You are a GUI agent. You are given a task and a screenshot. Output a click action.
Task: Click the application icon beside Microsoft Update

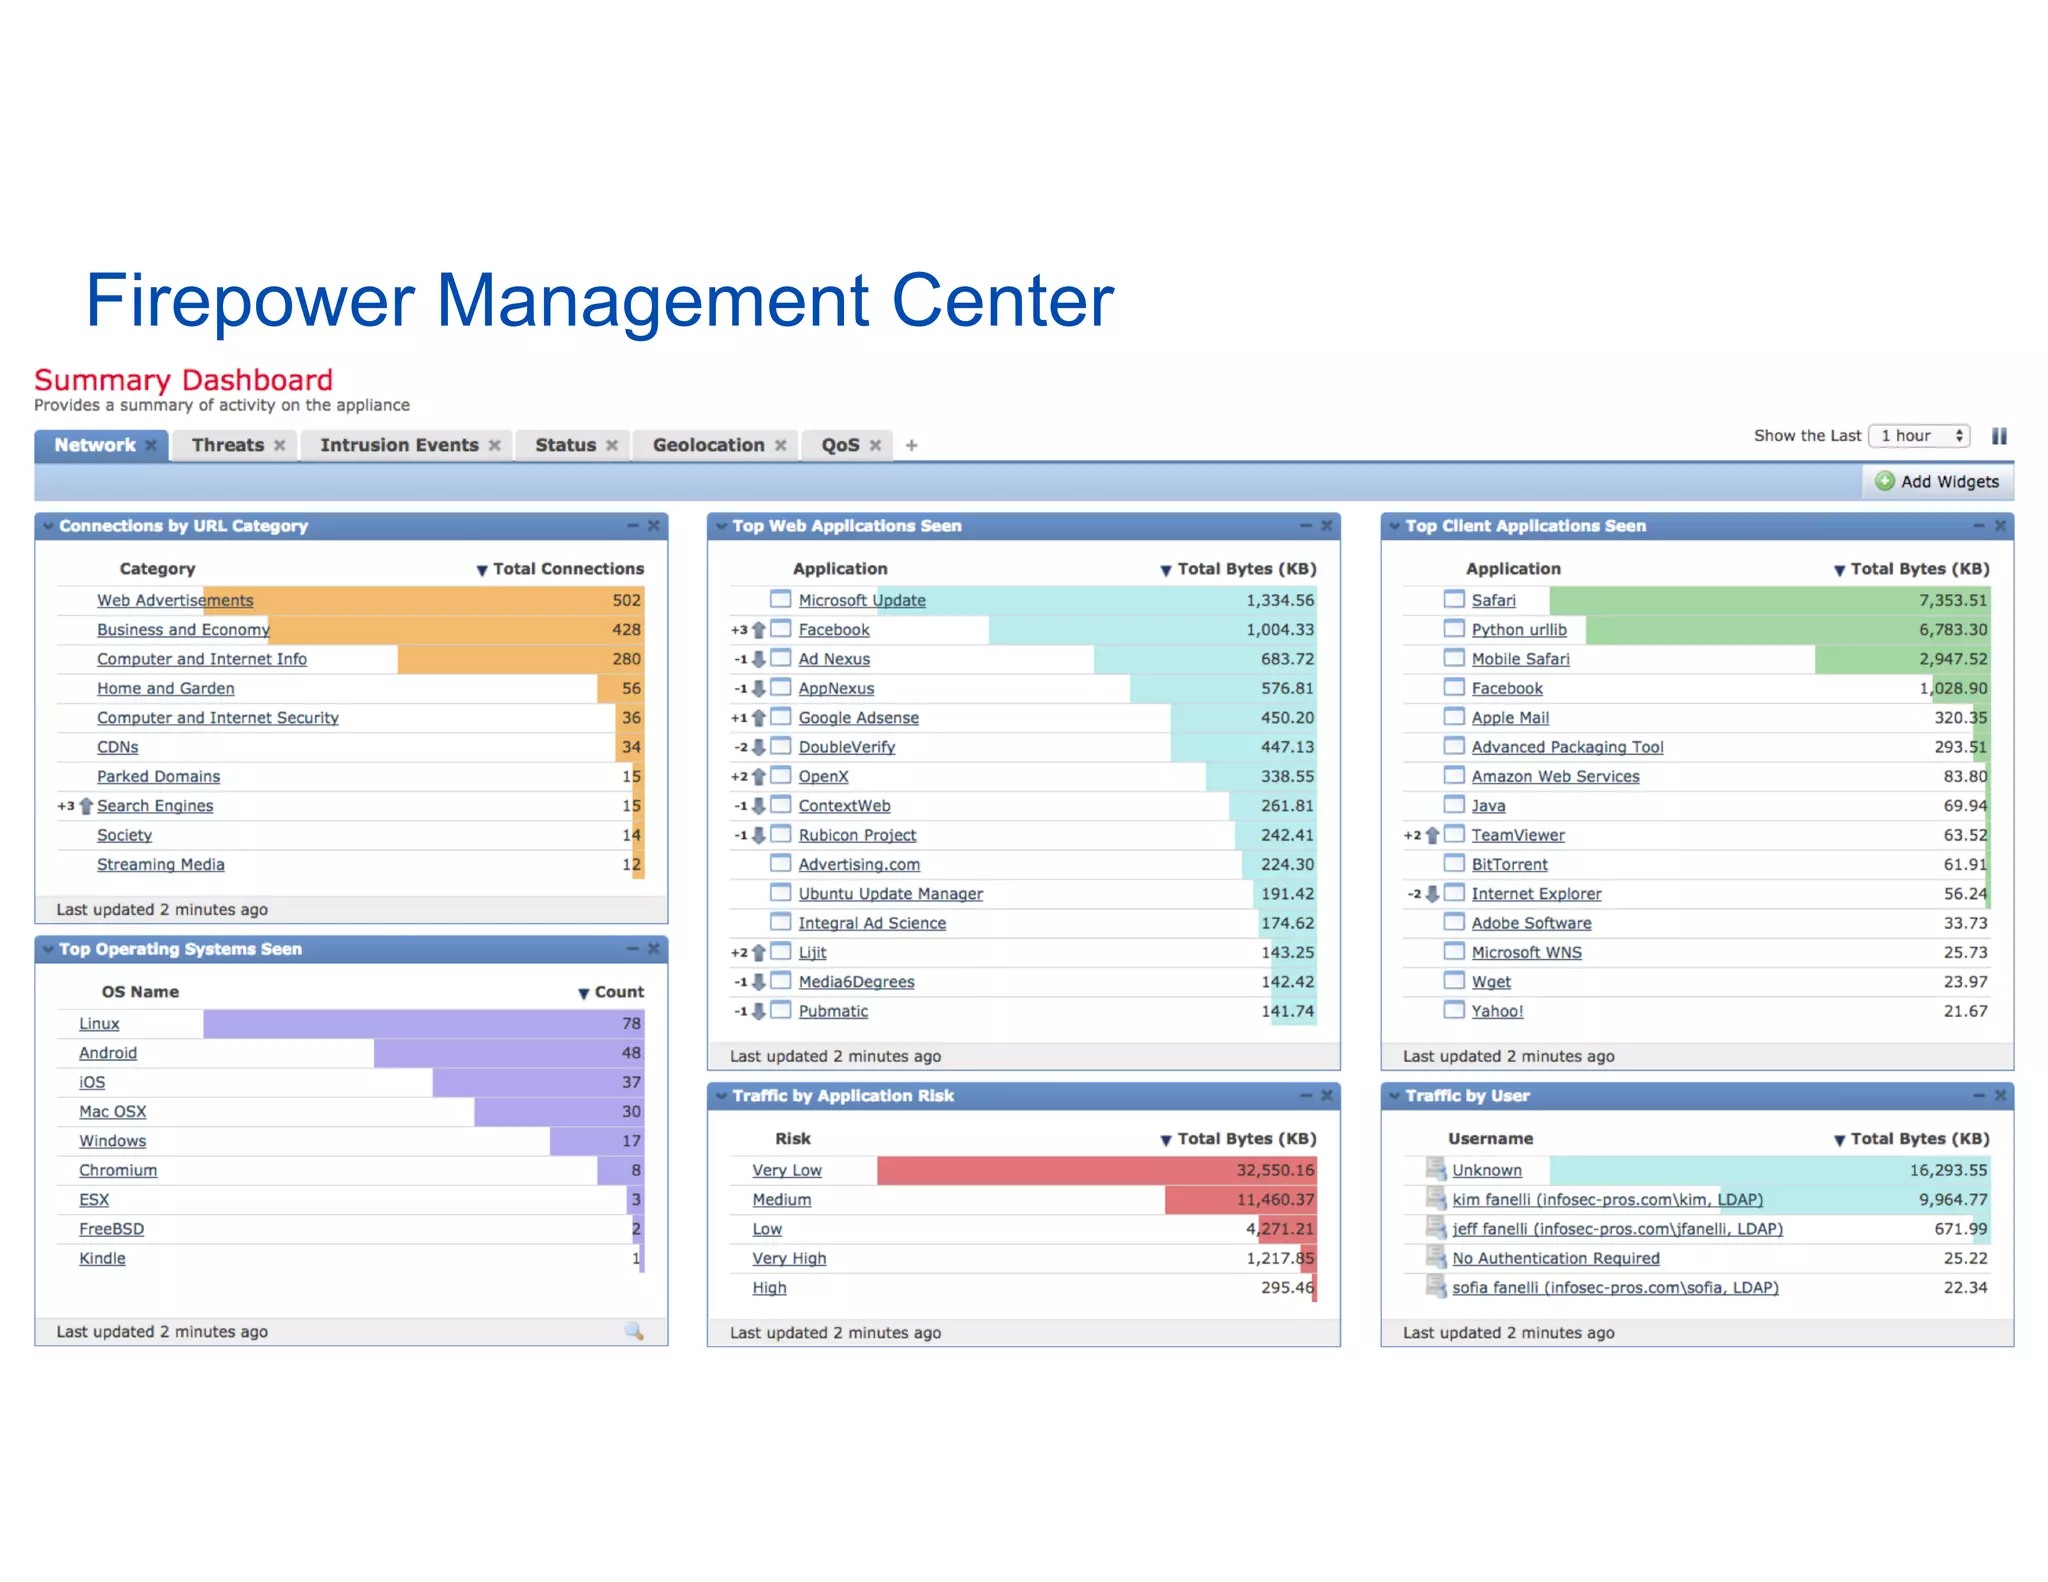[x=781, y=599]
